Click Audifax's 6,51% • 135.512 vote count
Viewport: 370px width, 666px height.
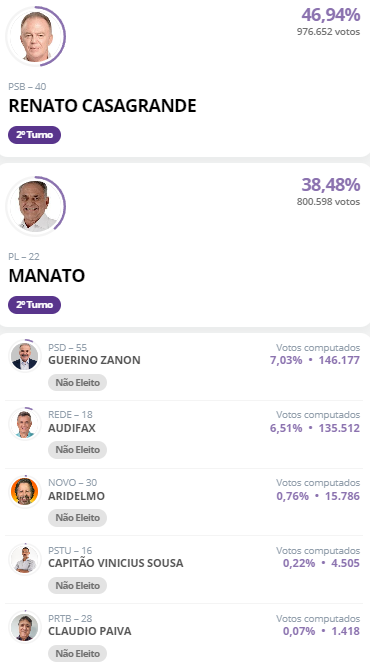(315, 428)
